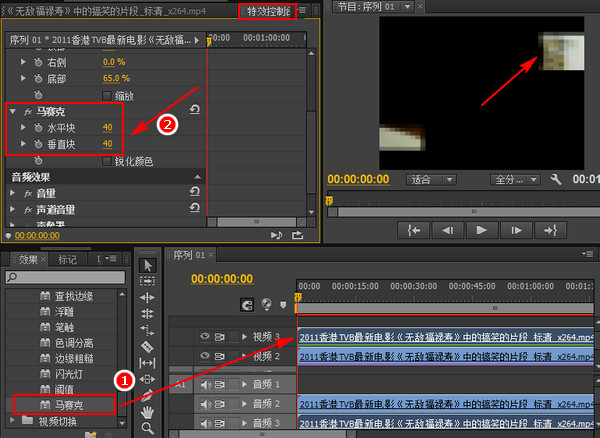Expand the 垂直块 property
Viewport: 600px width, 438px height.
click(23, 143)
